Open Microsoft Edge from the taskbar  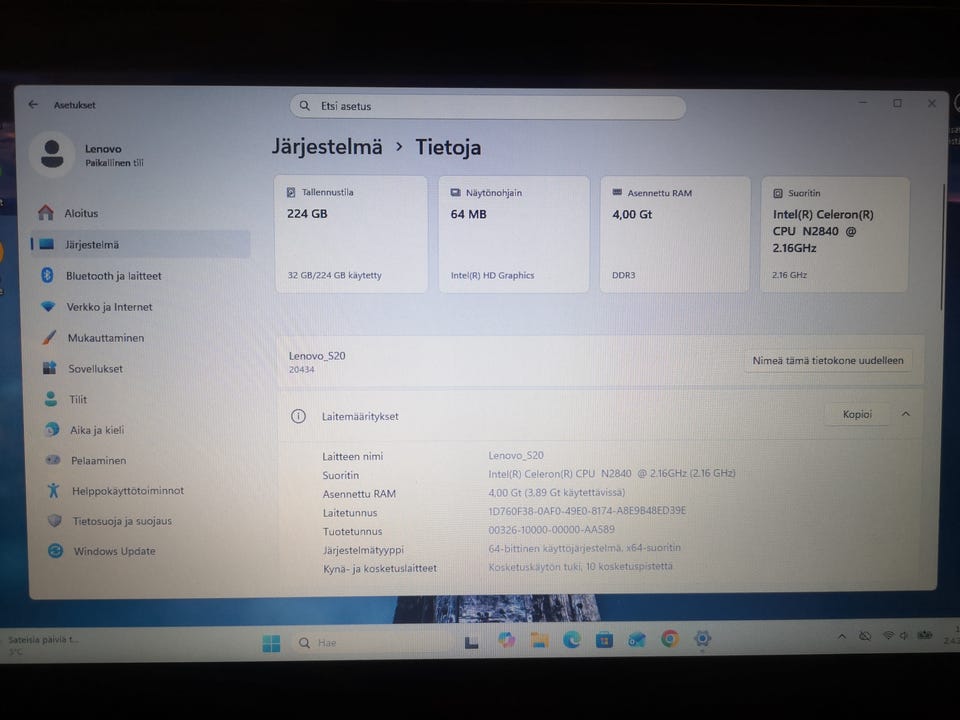coord(572,640)
